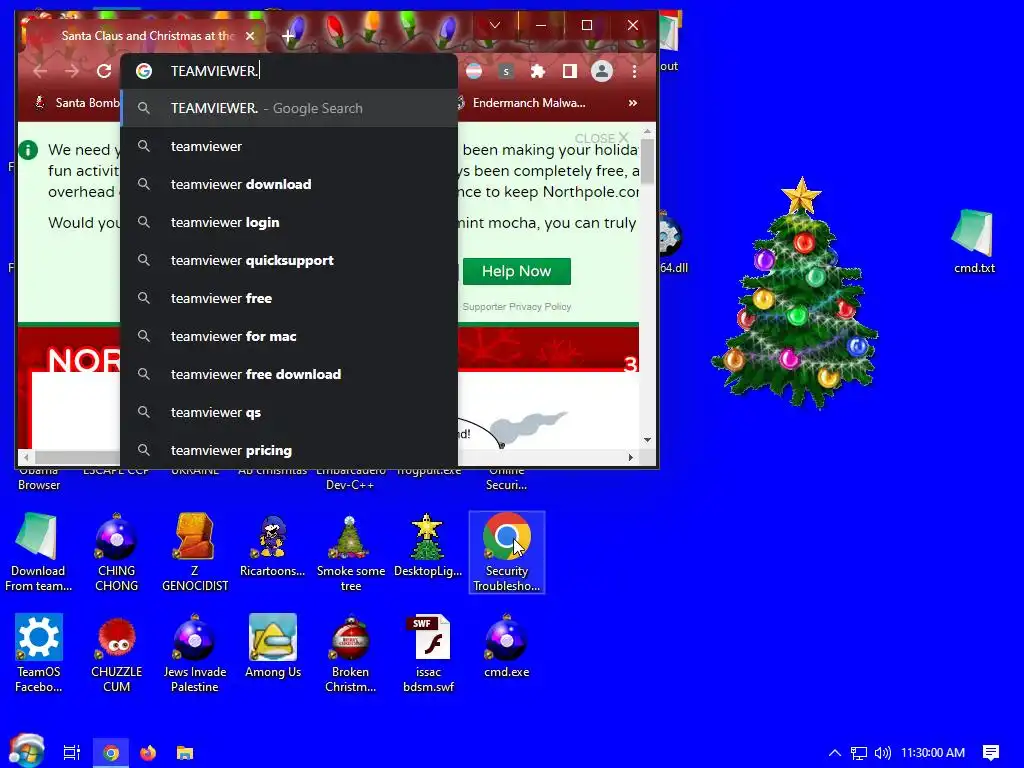Viewport: 1024px width, 768px height.
Task: Click into the address bar text TEAMVIEWER.
Action: 214,71
